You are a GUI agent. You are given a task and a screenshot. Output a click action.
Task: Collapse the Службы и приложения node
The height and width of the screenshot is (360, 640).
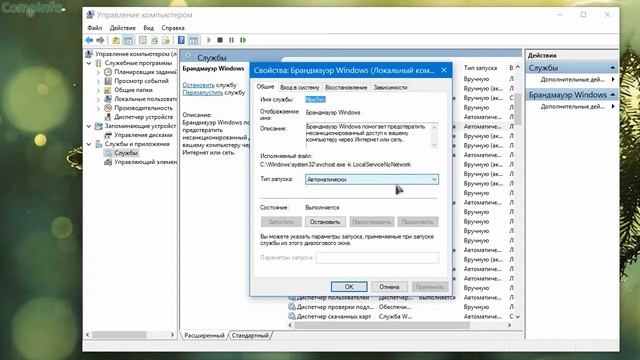89,144
